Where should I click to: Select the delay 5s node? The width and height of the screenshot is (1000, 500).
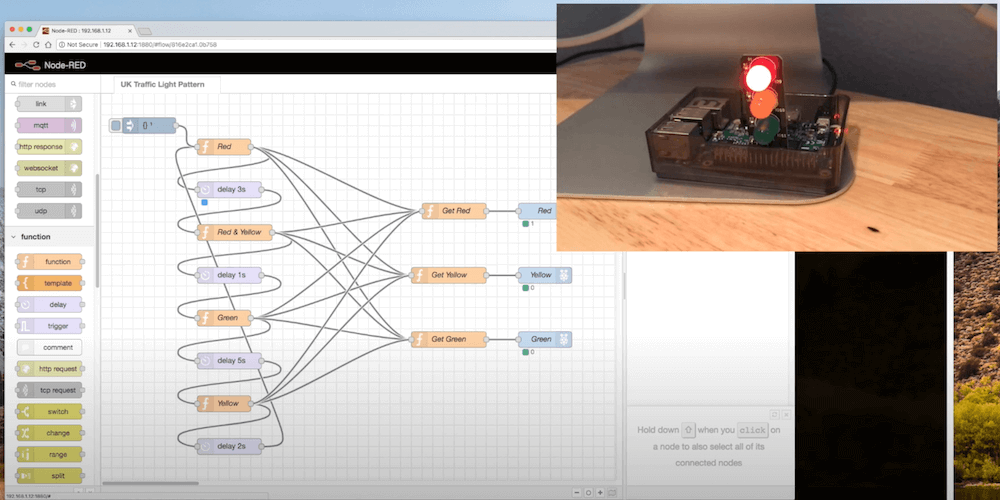point(230,360)
